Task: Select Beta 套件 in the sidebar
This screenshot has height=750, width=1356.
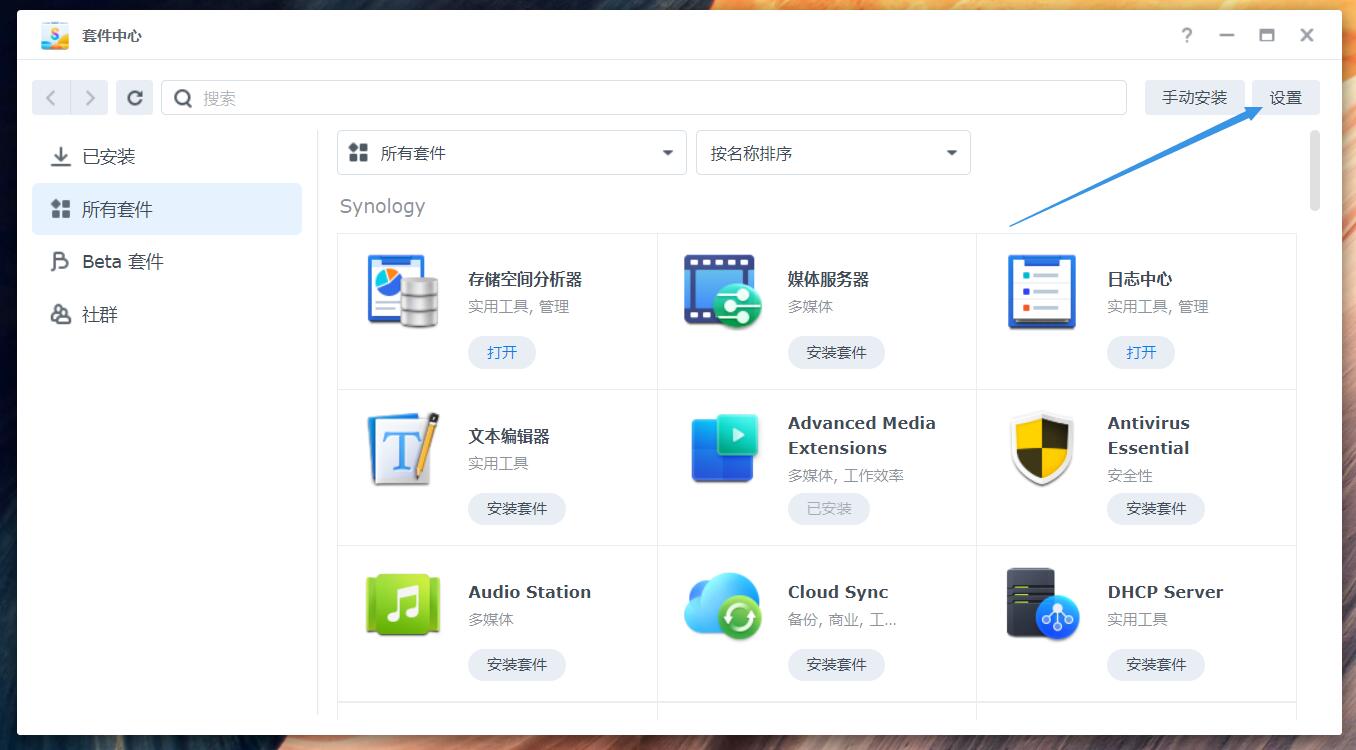Action: pyautogui.click(x=167, y=261)
